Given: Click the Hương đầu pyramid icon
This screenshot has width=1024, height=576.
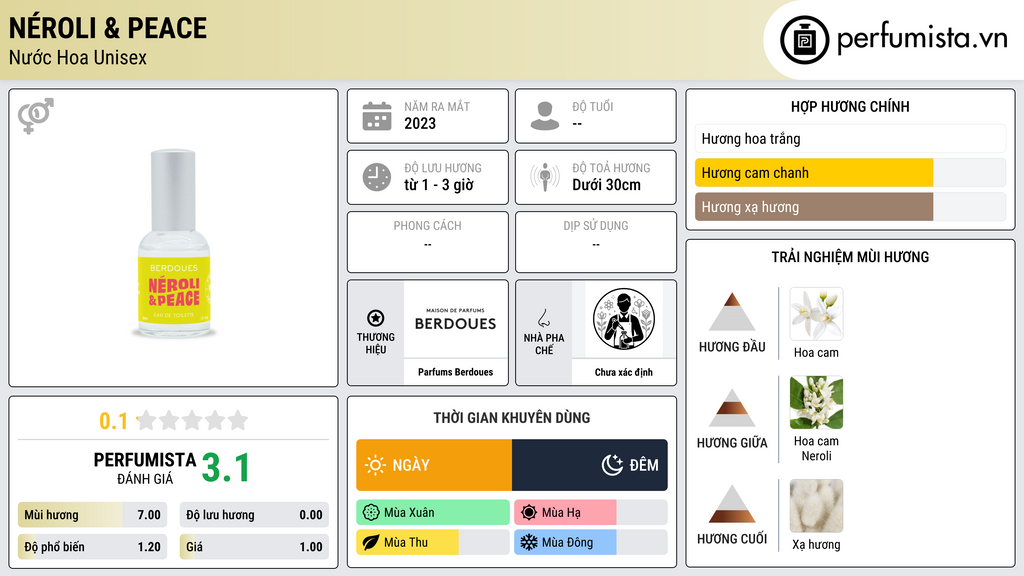Looking at the screenshot, I should [x=732, y=312].
